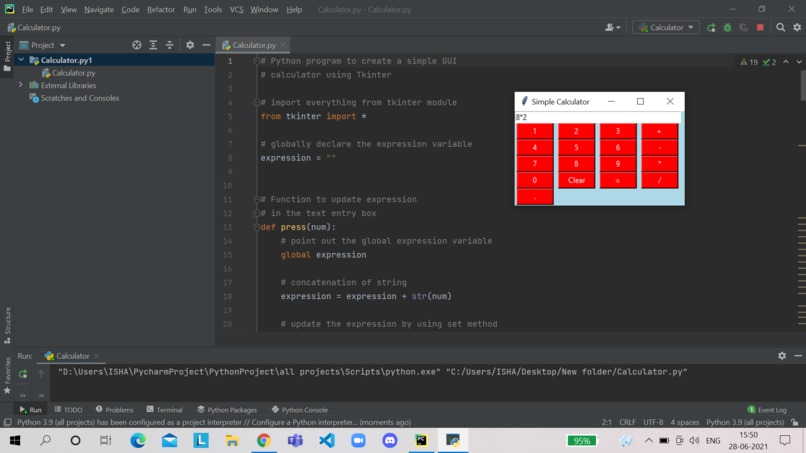This screenshot has width=806, height=453.
Task: Hide the Run tool window minus icon
Action: tap(798, 355)
